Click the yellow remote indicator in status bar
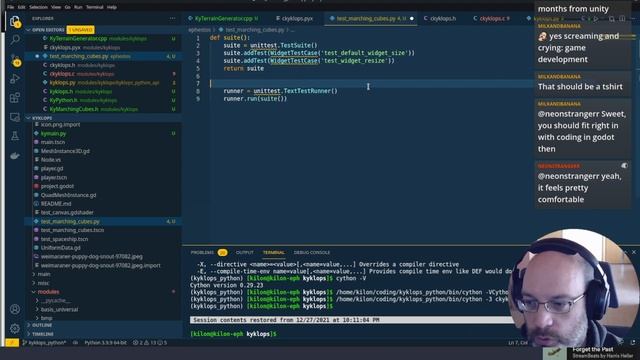This screenshot has width=640, height=360. point(12,343)
